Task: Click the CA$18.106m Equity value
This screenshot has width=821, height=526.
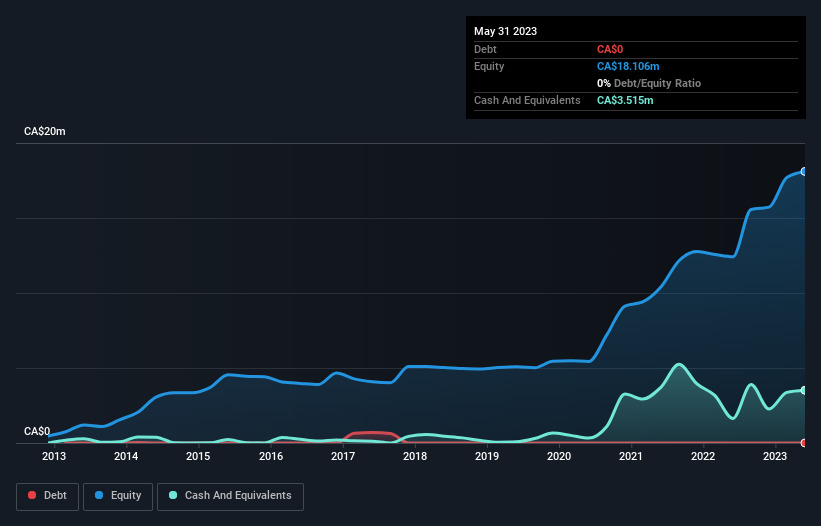Action: [x=628, y=66]
